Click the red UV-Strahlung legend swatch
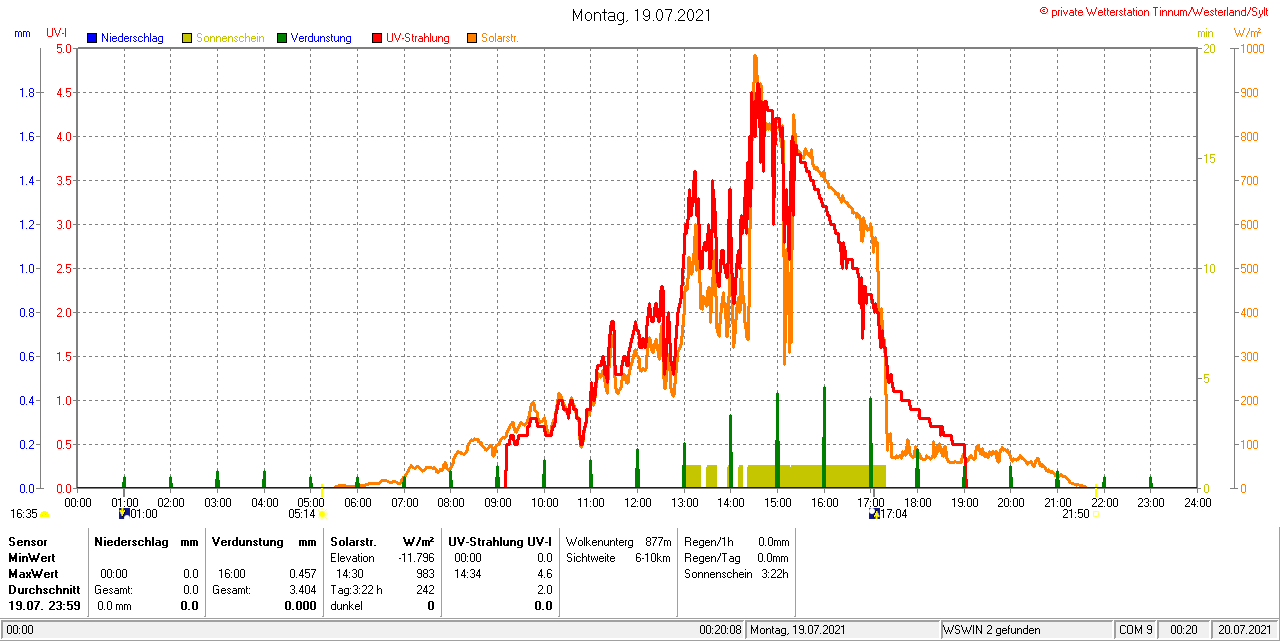The height and width of the screenshot is (641, 1280). (377, 38)
